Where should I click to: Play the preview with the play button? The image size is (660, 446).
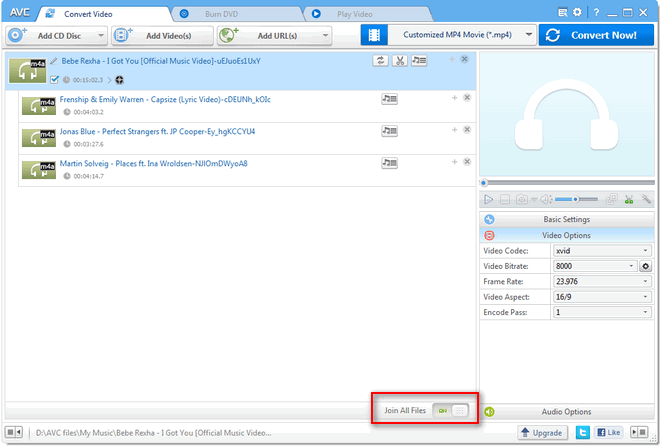(x=488, y=199)
